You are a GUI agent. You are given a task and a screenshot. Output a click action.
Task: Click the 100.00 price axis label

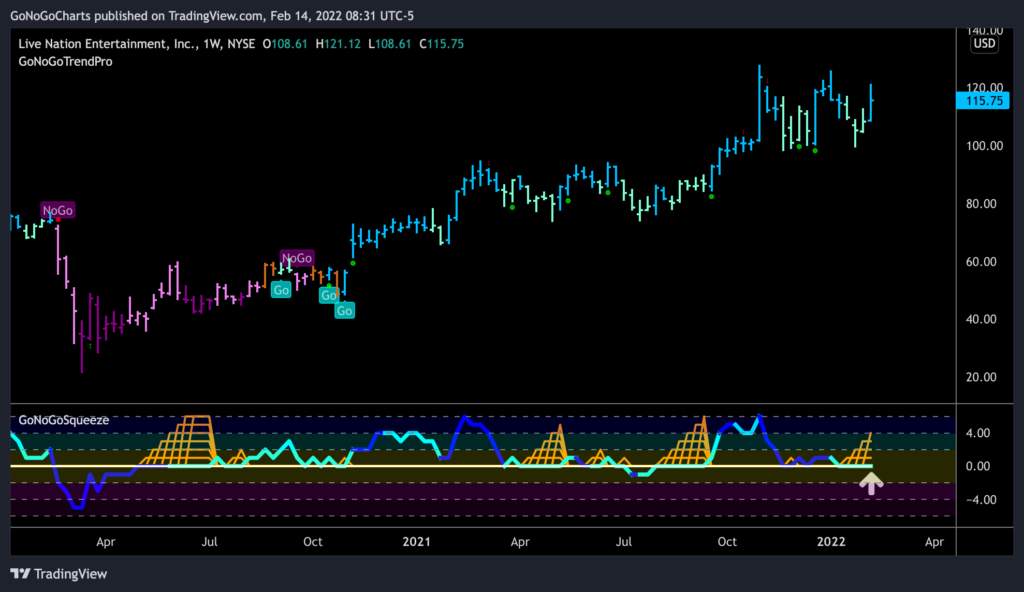[984, 146]
